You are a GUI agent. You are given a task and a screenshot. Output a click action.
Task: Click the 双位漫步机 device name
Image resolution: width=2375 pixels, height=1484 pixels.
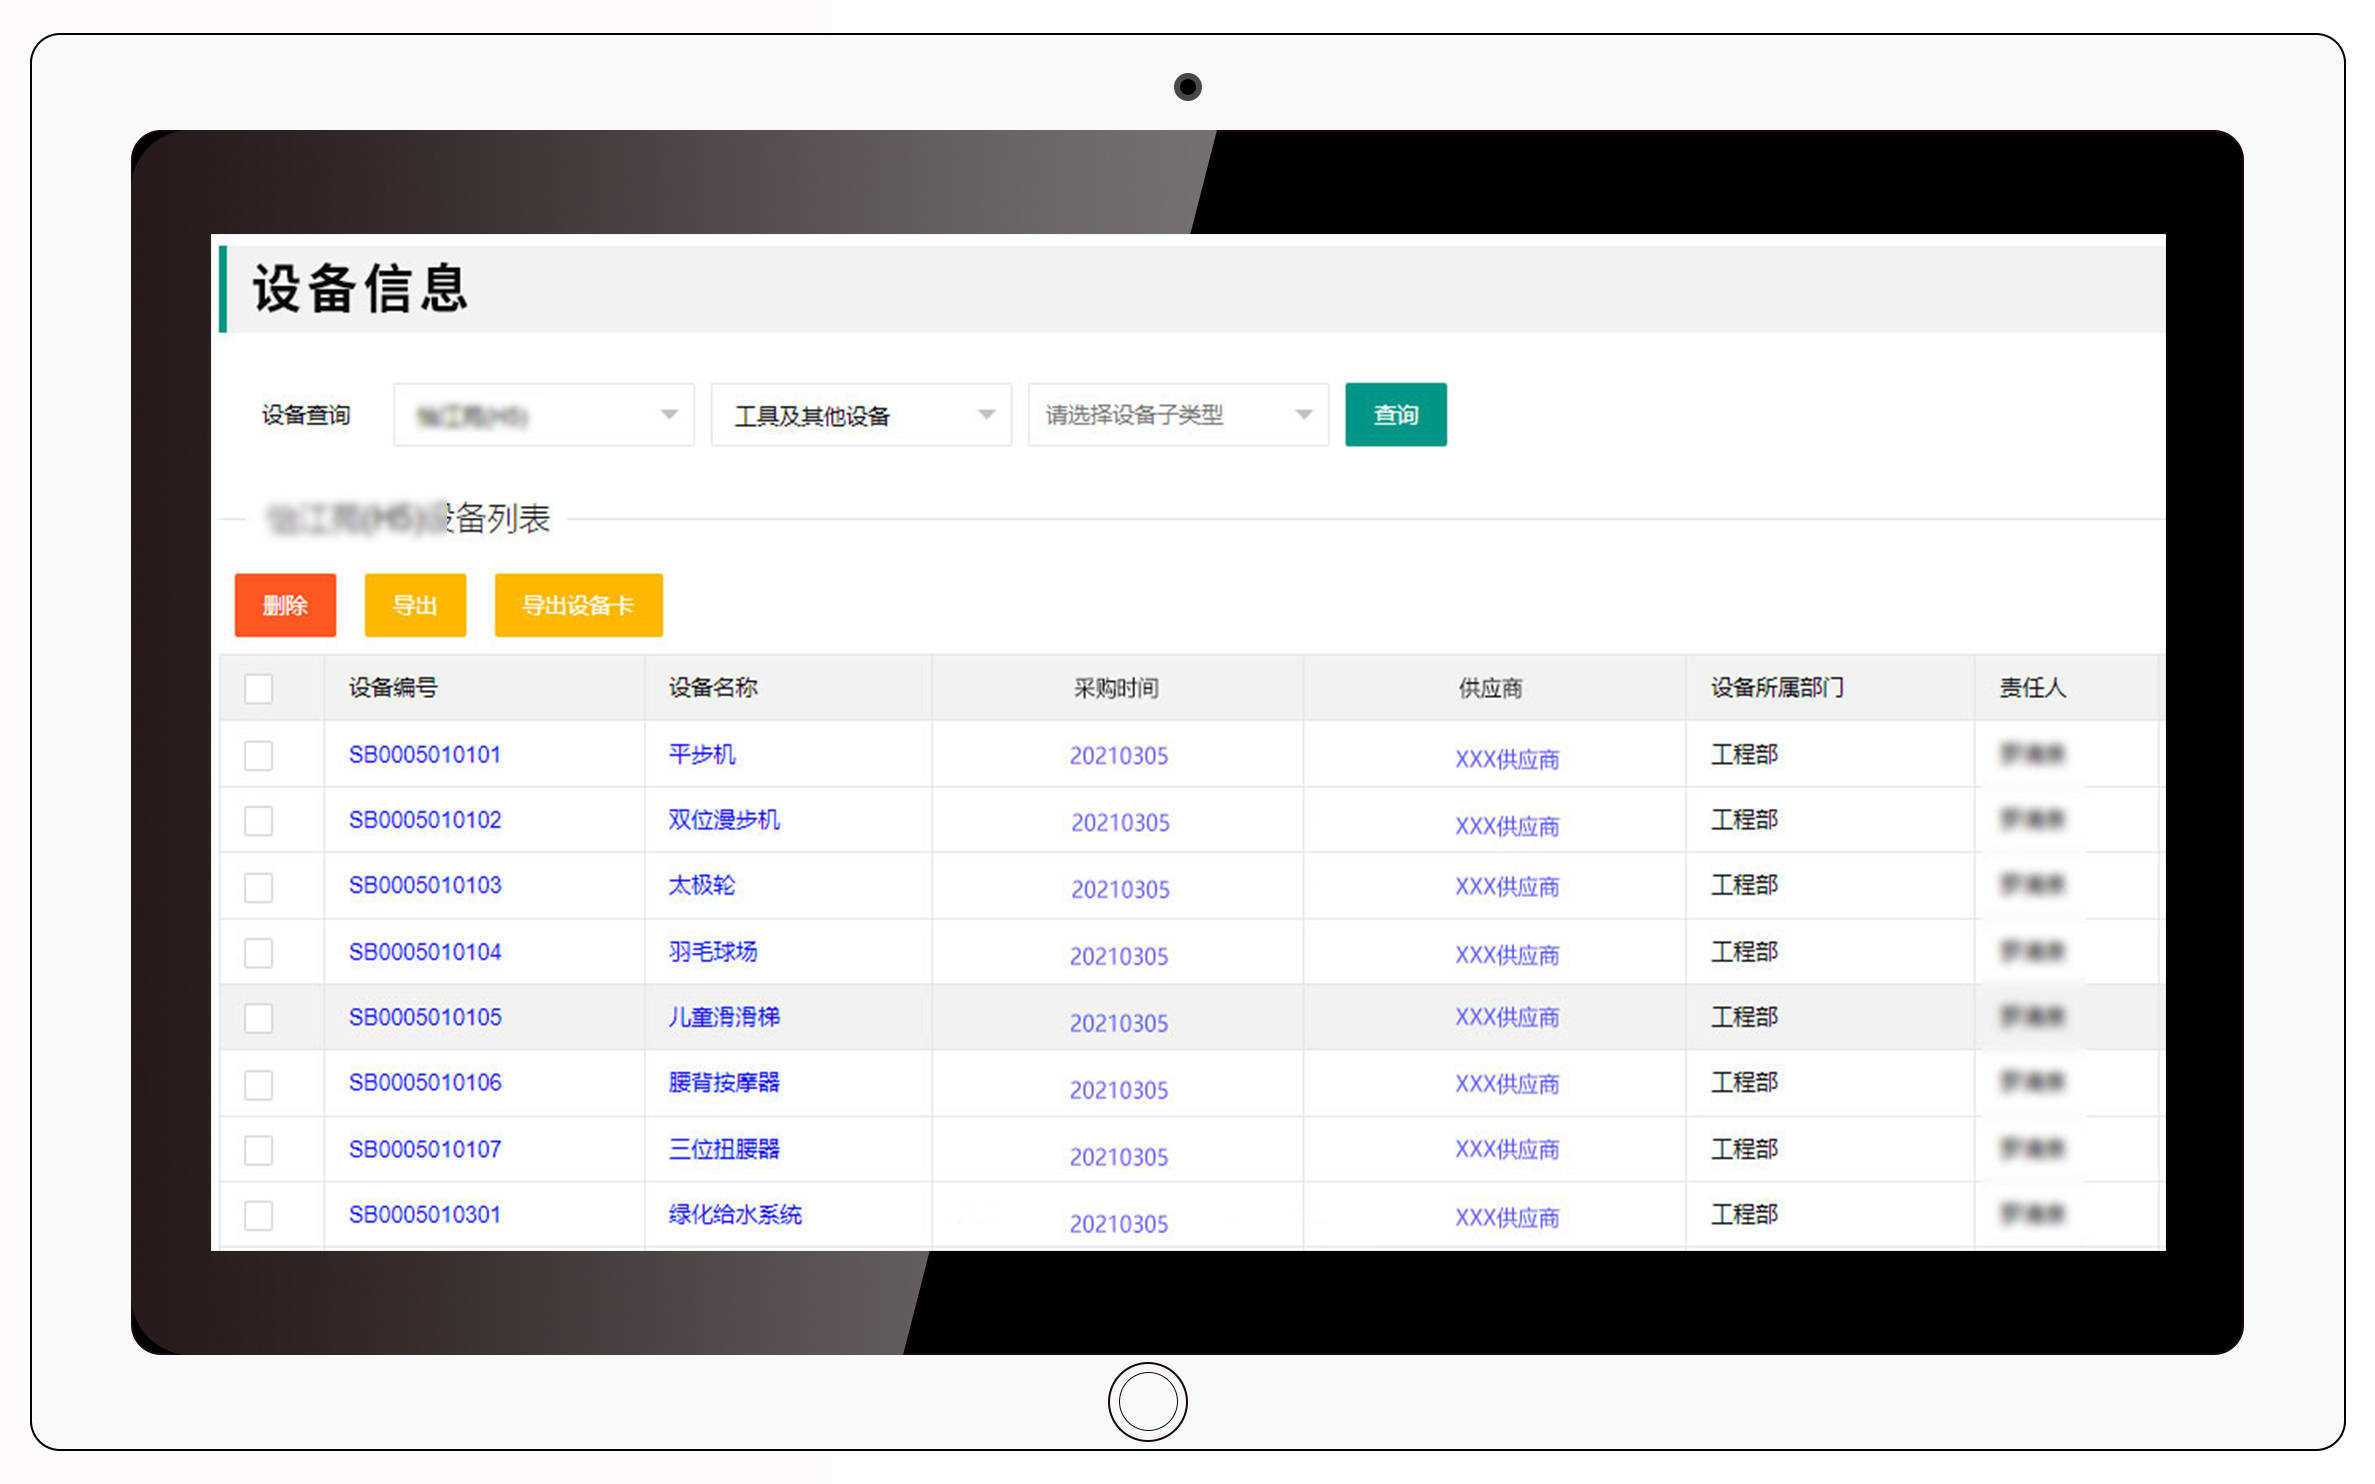[x=724, y=820]
